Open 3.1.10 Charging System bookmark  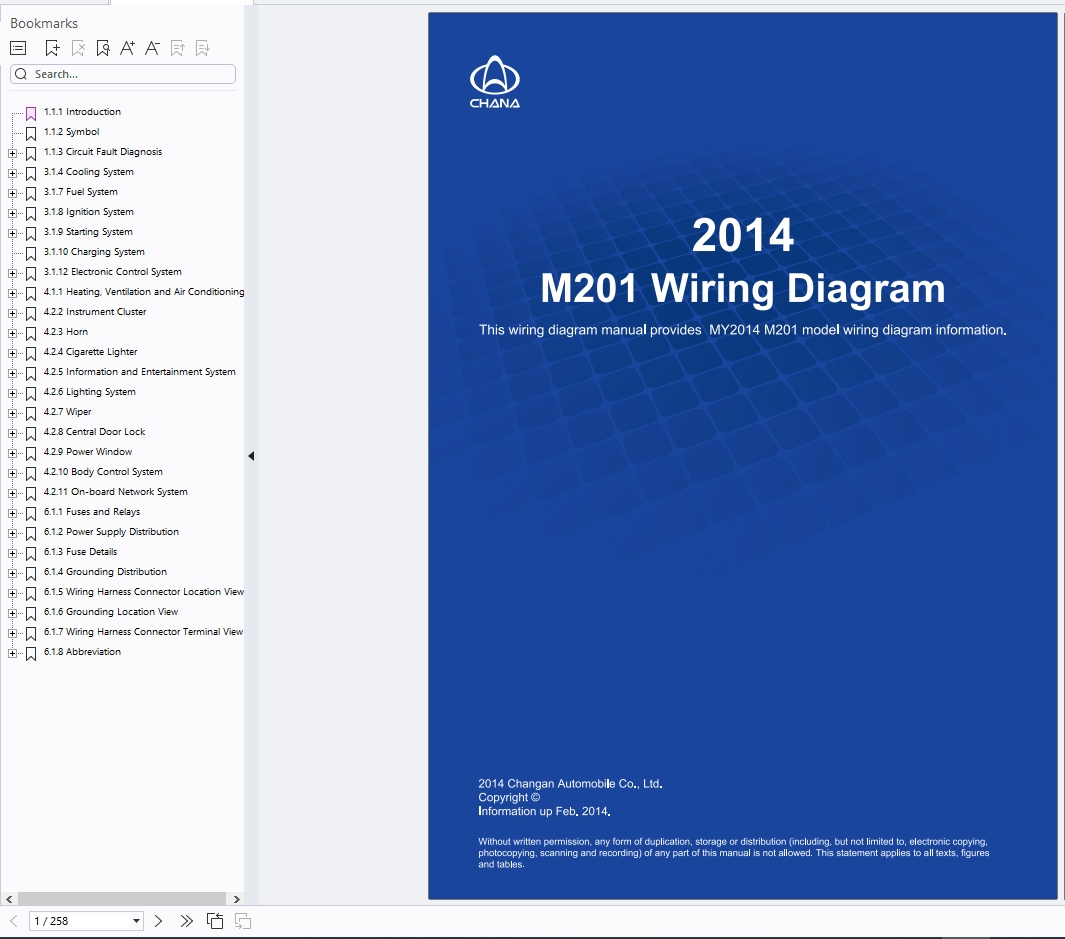[x=94, y=251]
